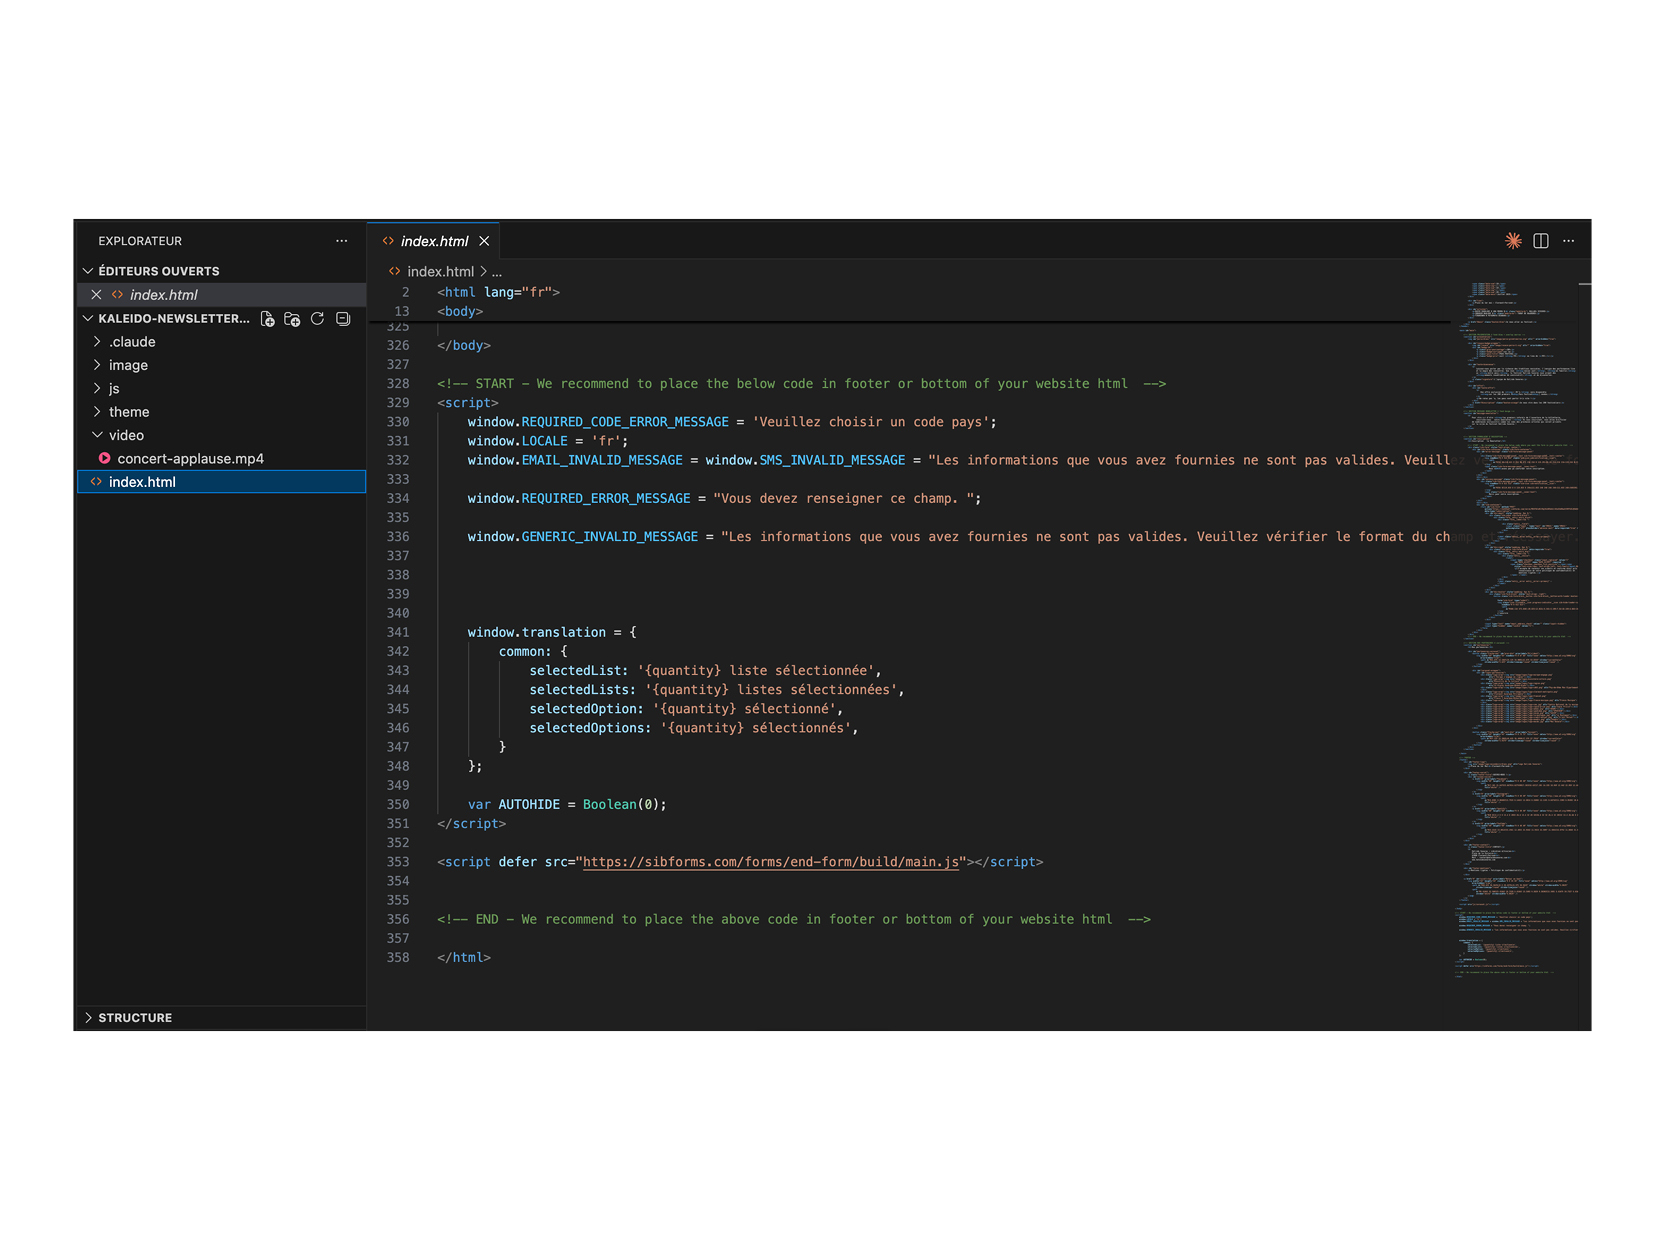Viewport: 1667px width, 1250px height.
Task: Click the window.translation assignment line
Action: 552,633
